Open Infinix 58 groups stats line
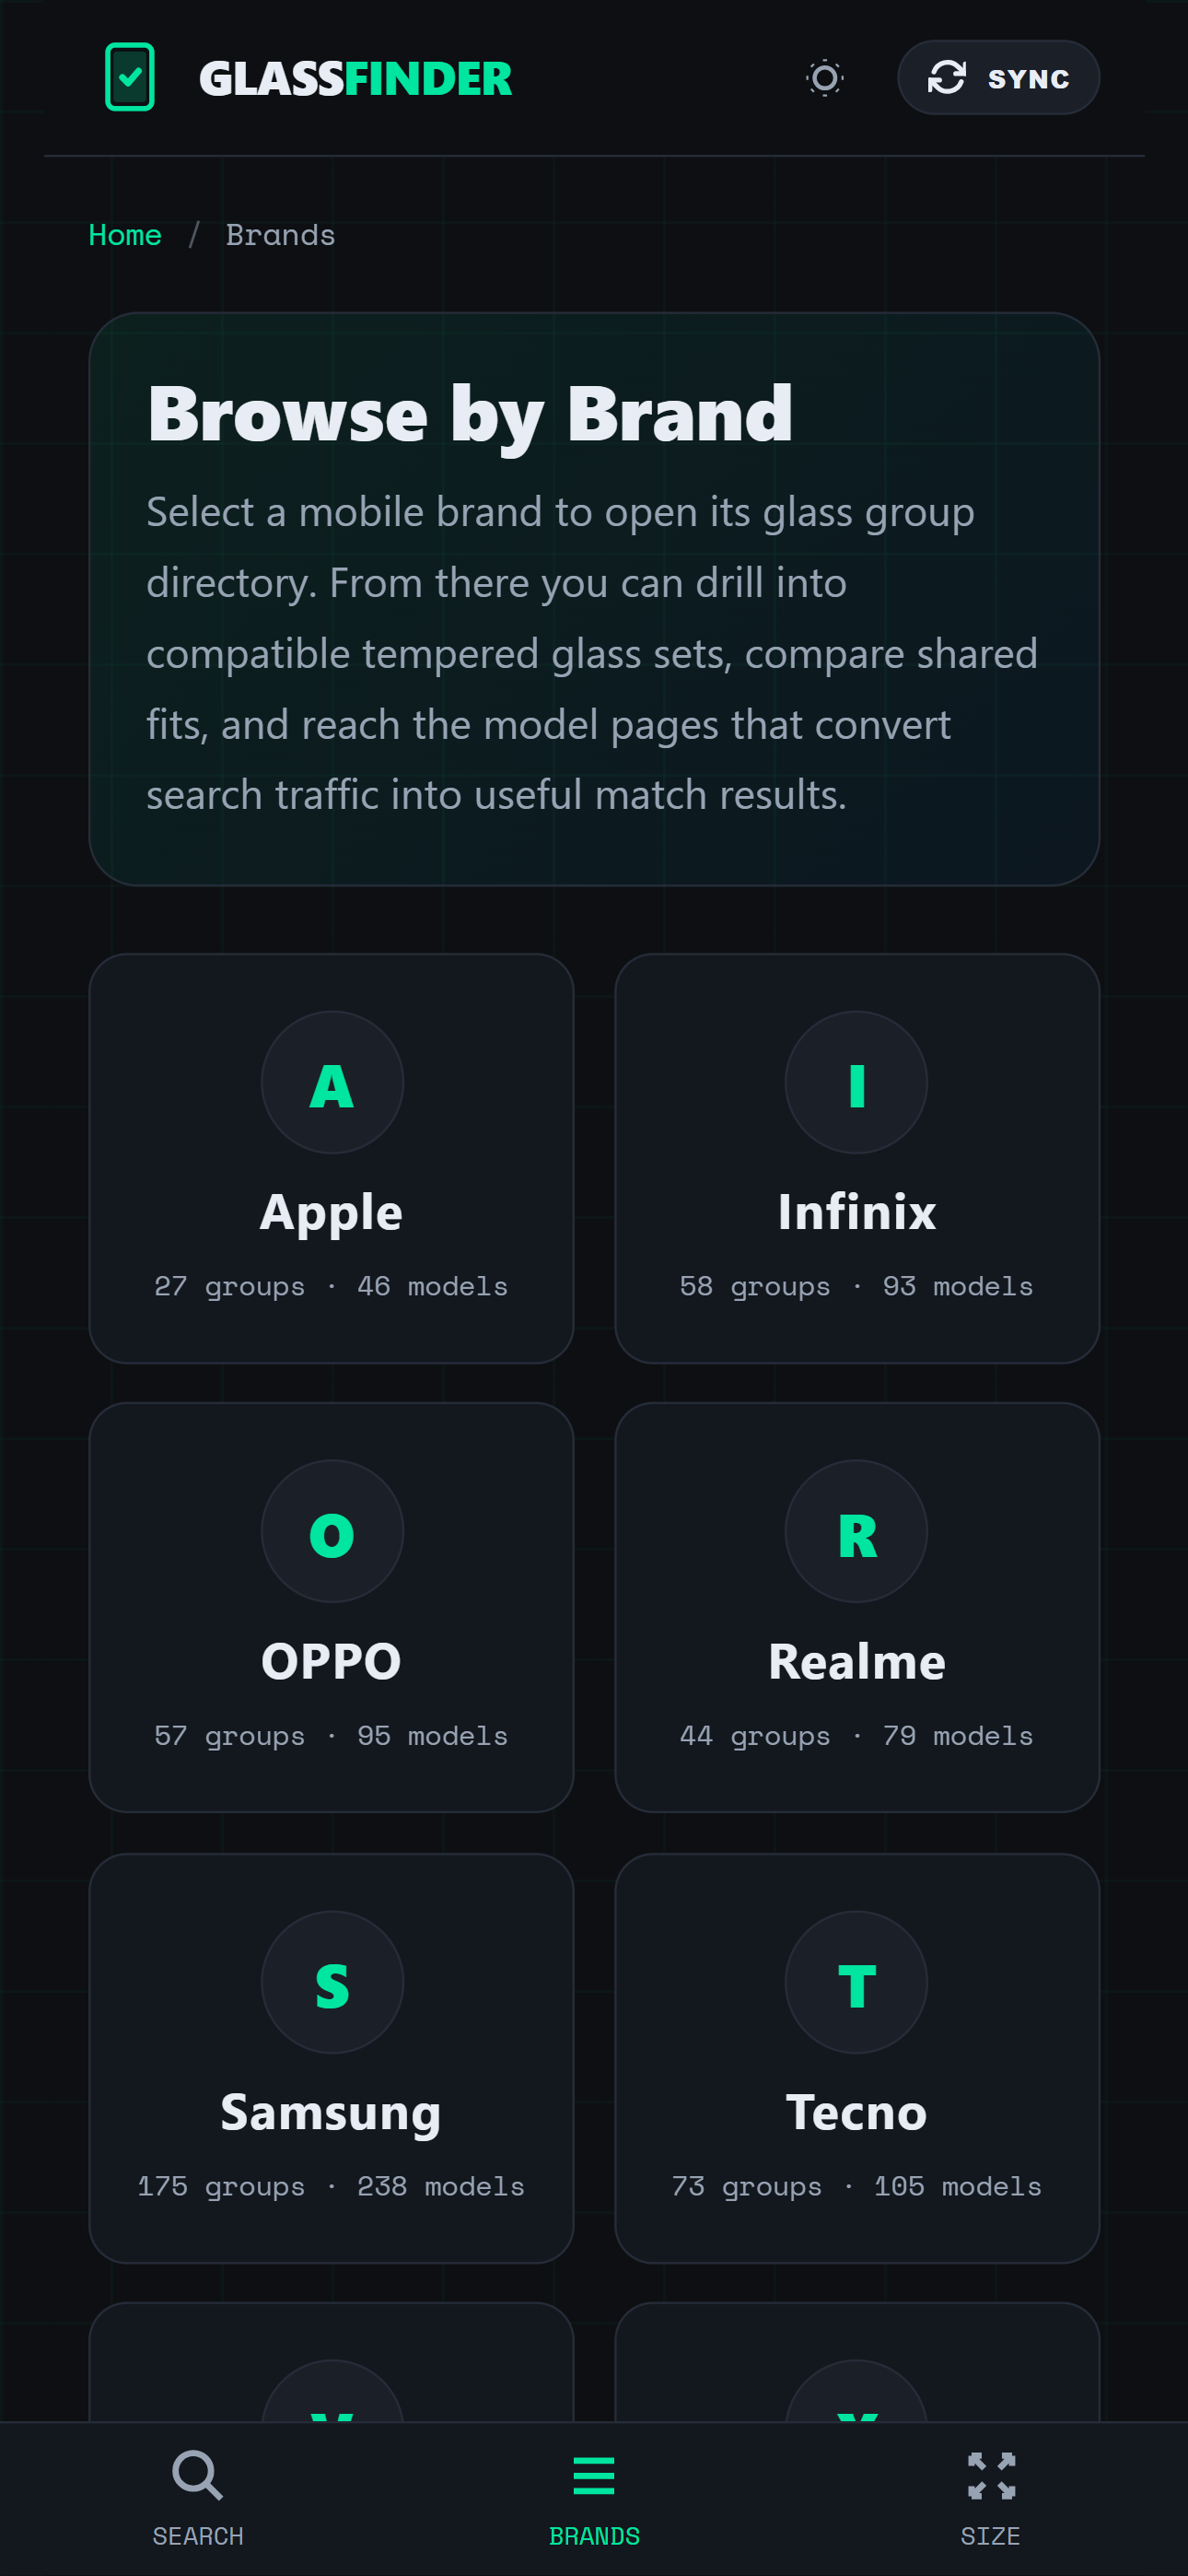This screenshot has width=1188, height=2576. coord(856,1287)
